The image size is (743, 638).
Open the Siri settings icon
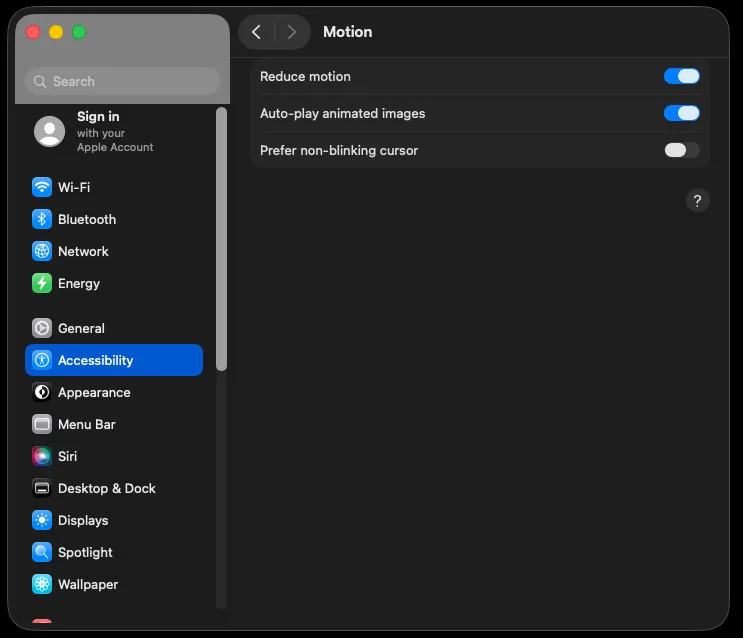pos(41,456)
